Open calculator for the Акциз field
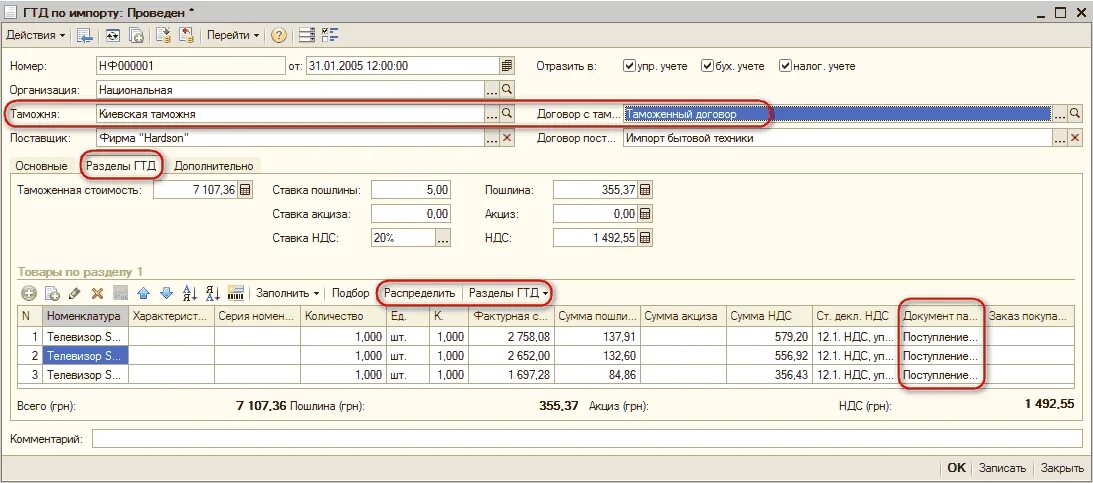 click(645, 214)
